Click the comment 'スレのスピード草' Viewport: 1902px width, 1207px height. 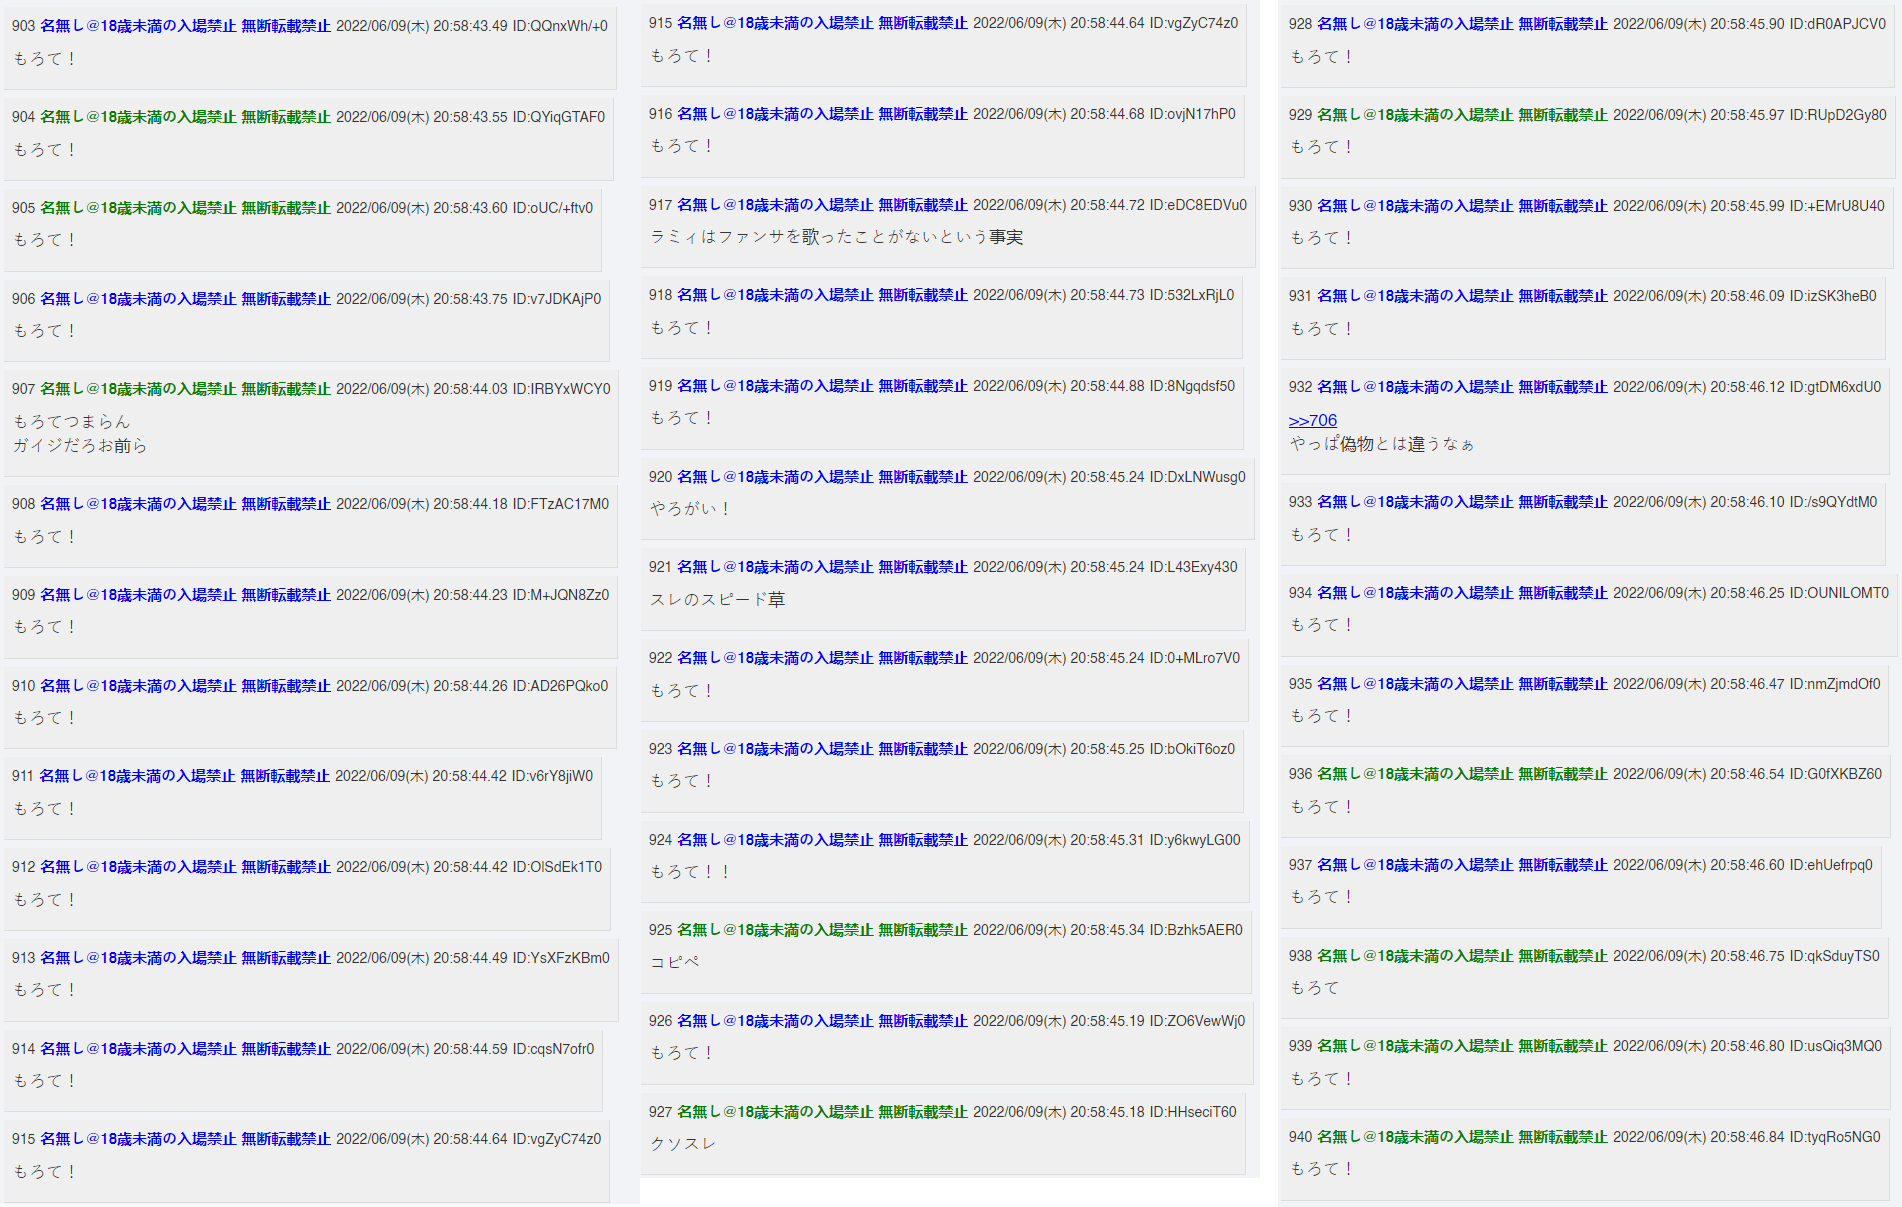pos(718,600)
